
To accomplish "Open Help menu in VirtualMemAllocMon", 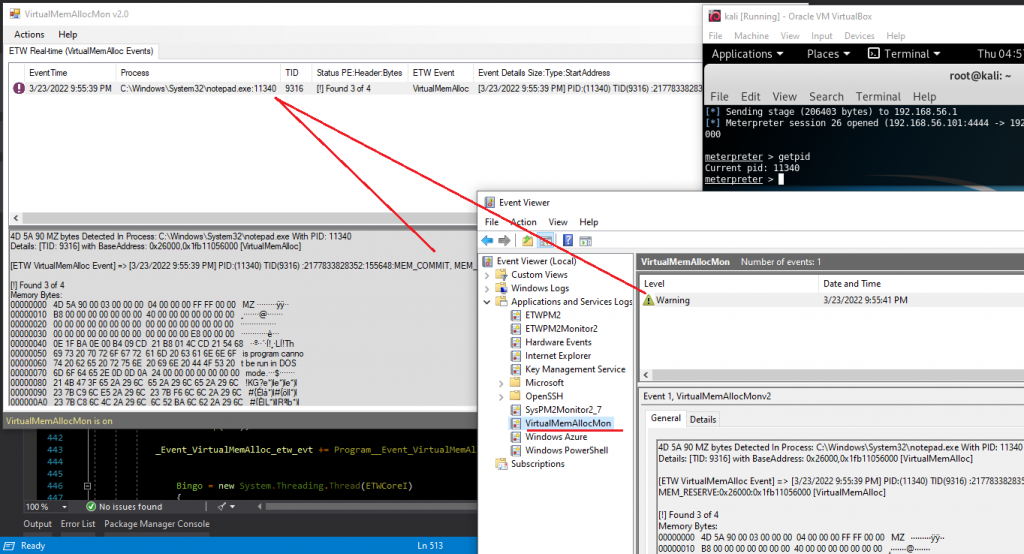I will point(67,34).
